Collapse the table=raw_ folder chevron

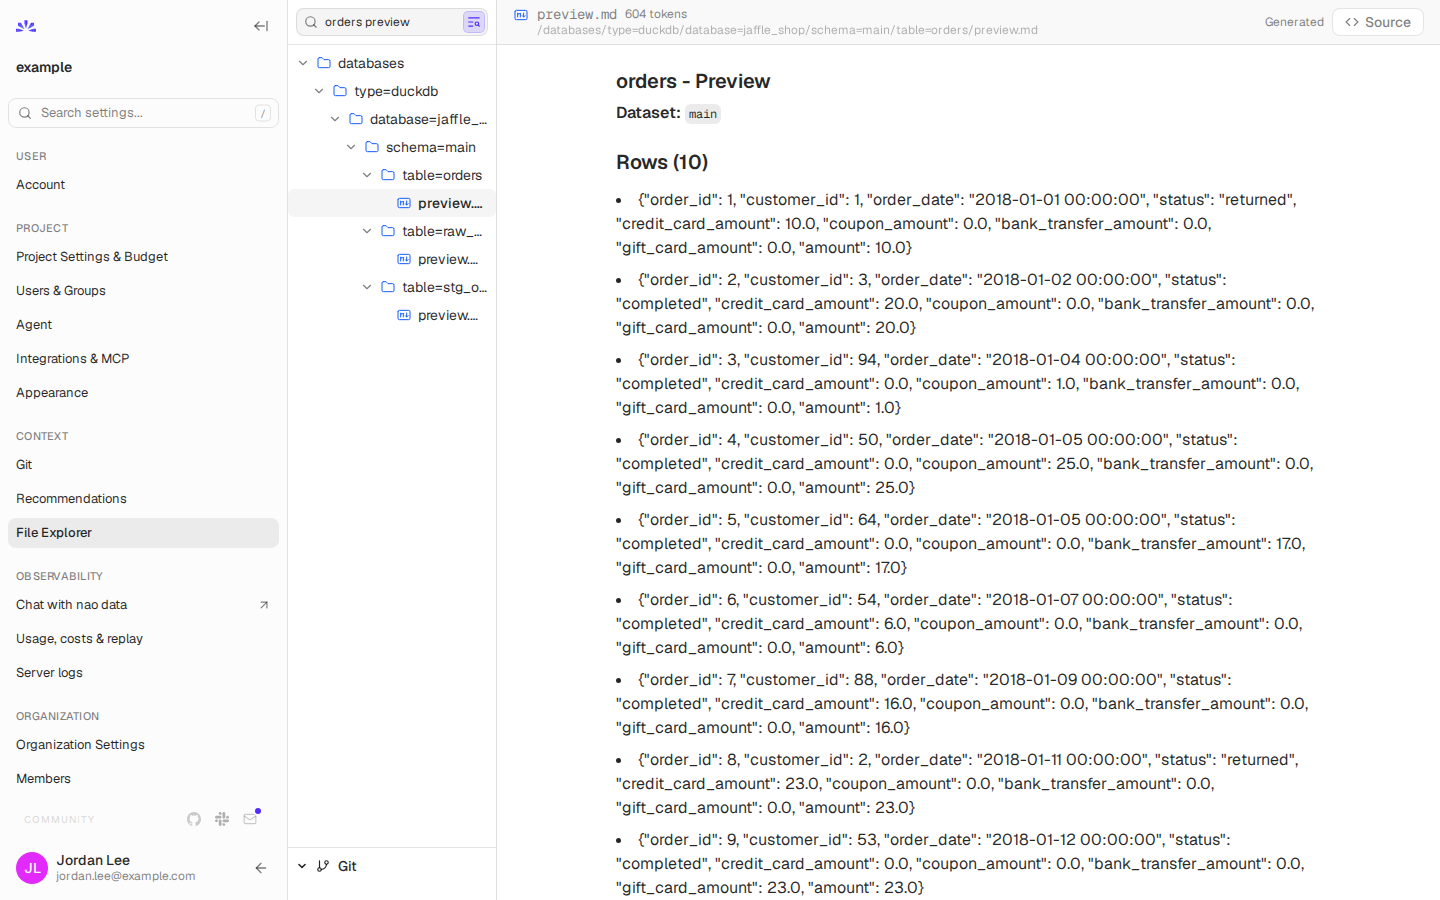[367, 231]
